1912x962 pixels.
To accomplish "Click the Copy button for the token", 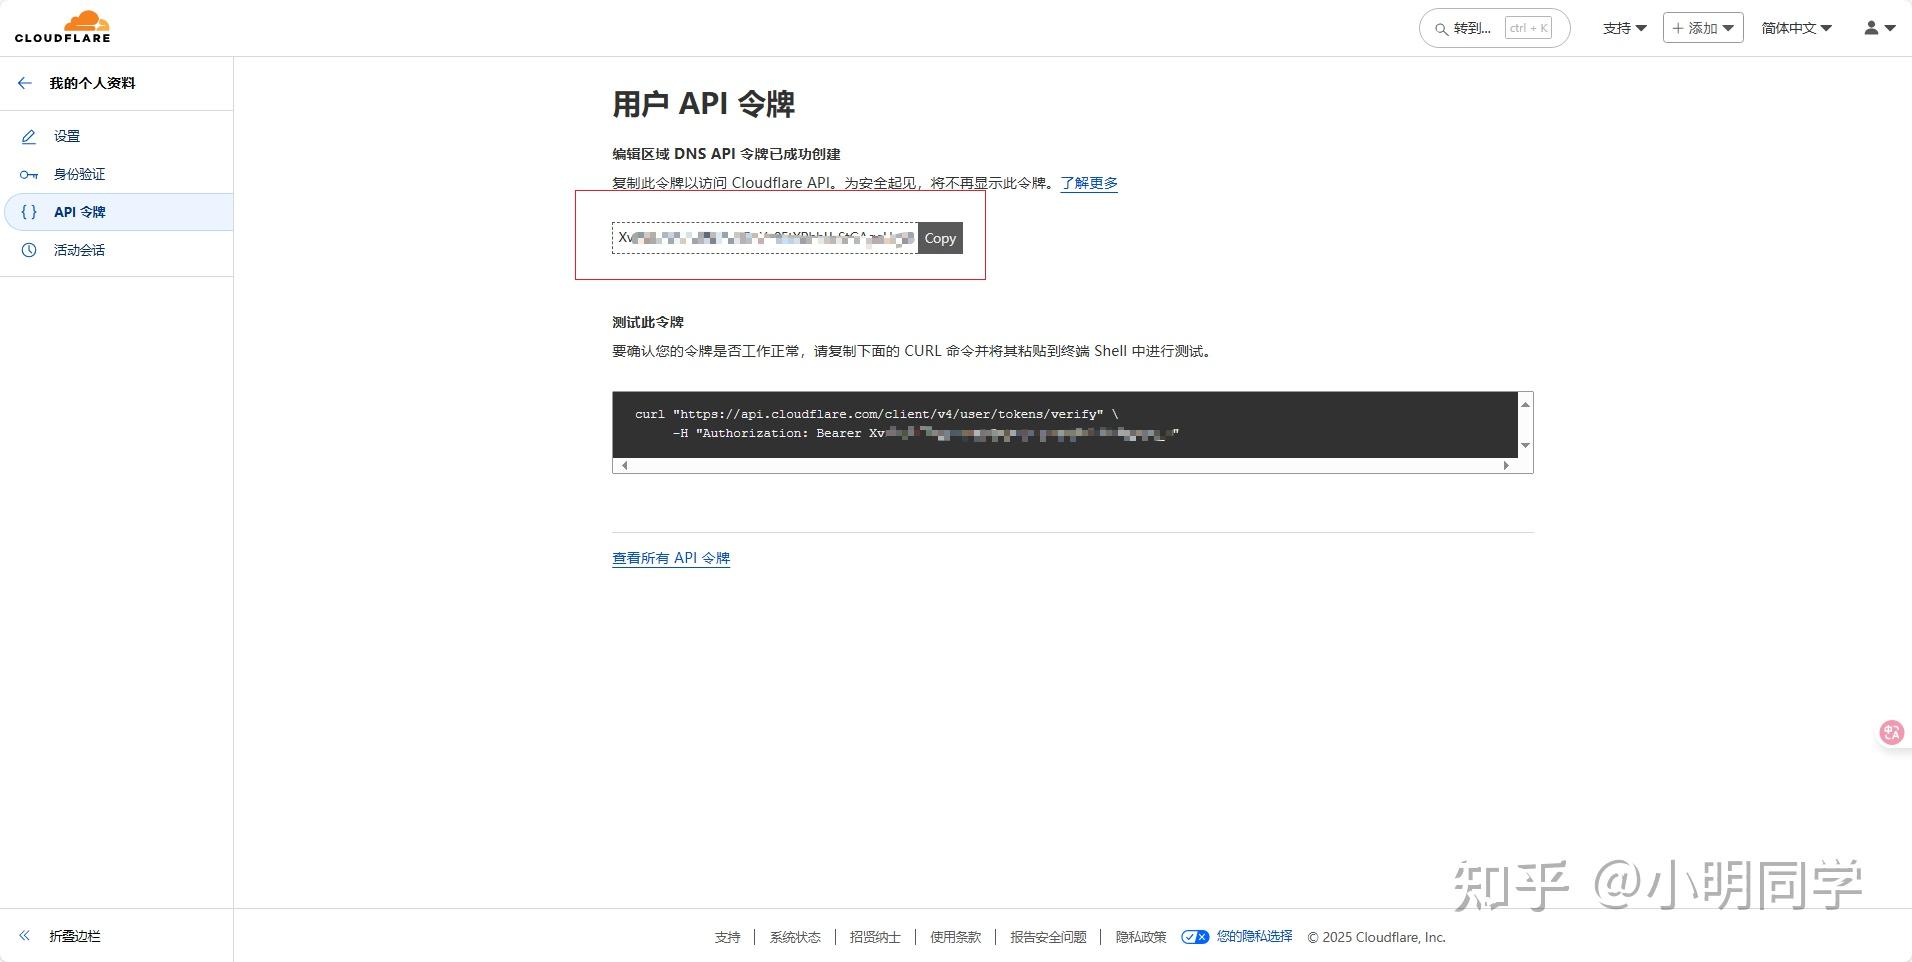I will pyautogui.click(x=939, y=238).
